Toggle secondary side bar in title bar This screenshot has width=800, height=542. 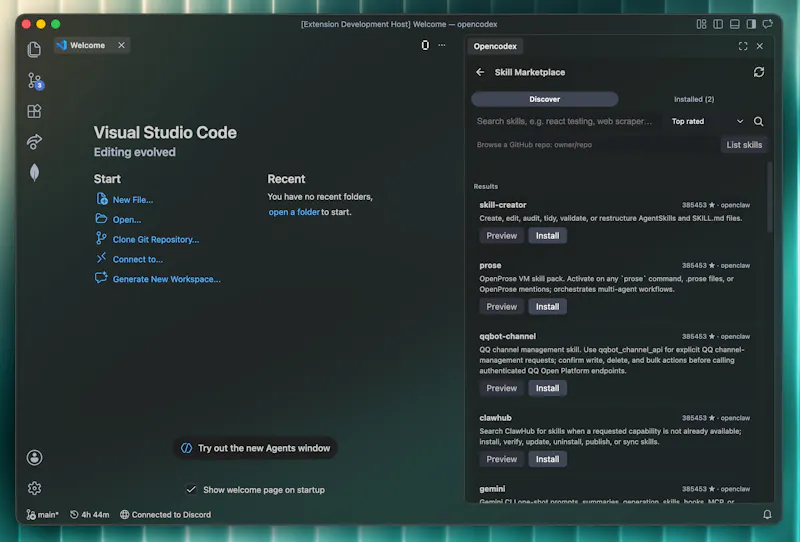click(x=751, y=24)
